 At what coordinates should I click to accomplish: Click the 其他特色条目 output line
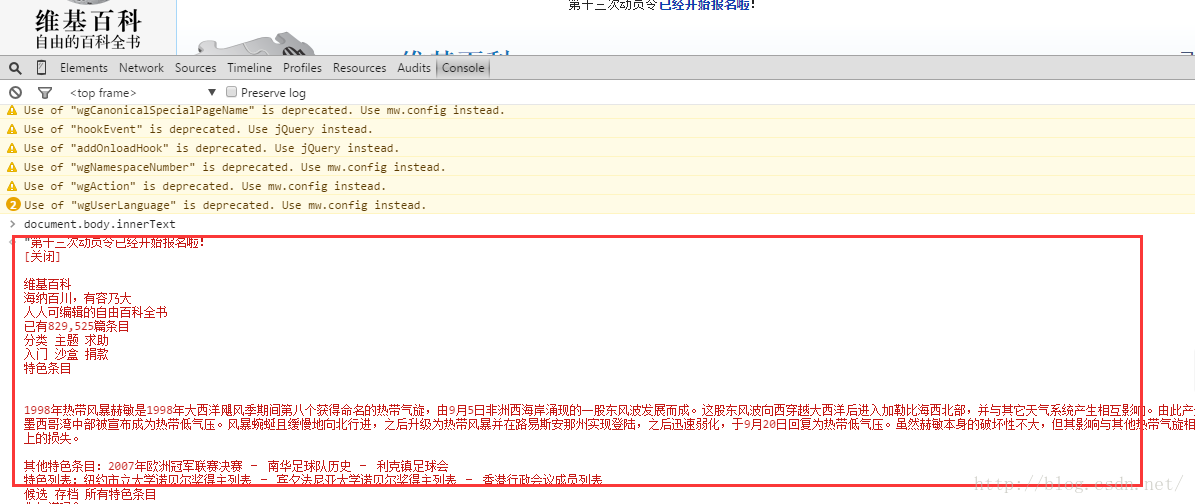235,465
